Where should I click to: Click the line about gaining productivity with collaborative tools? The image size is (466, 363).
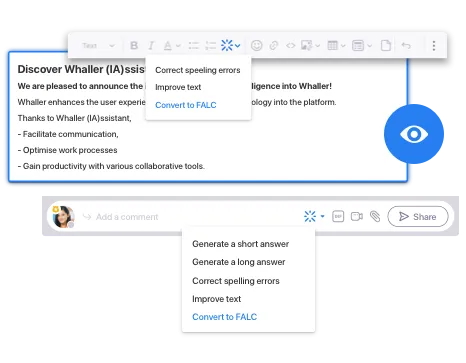[111, 166]
